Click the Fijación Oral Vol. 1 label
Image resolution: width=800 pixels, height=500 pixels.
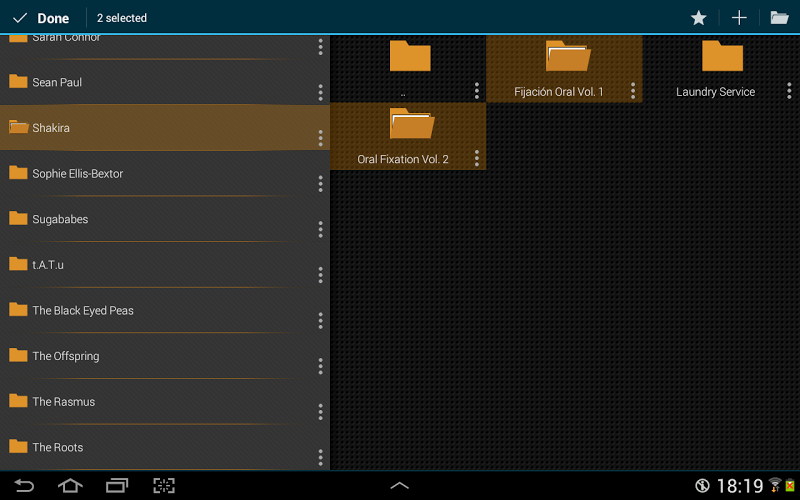point(559,92)
